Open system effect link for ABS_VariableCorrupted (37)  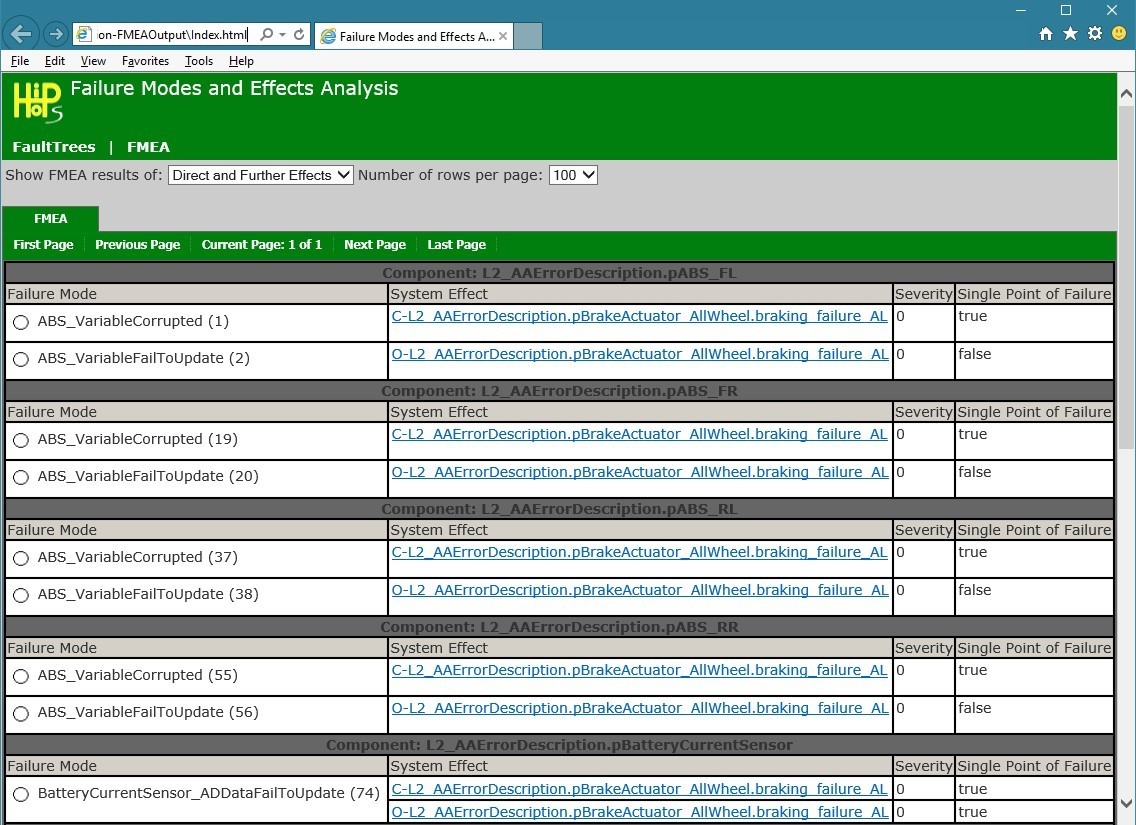pyautogui.click(x=639, y=552)
